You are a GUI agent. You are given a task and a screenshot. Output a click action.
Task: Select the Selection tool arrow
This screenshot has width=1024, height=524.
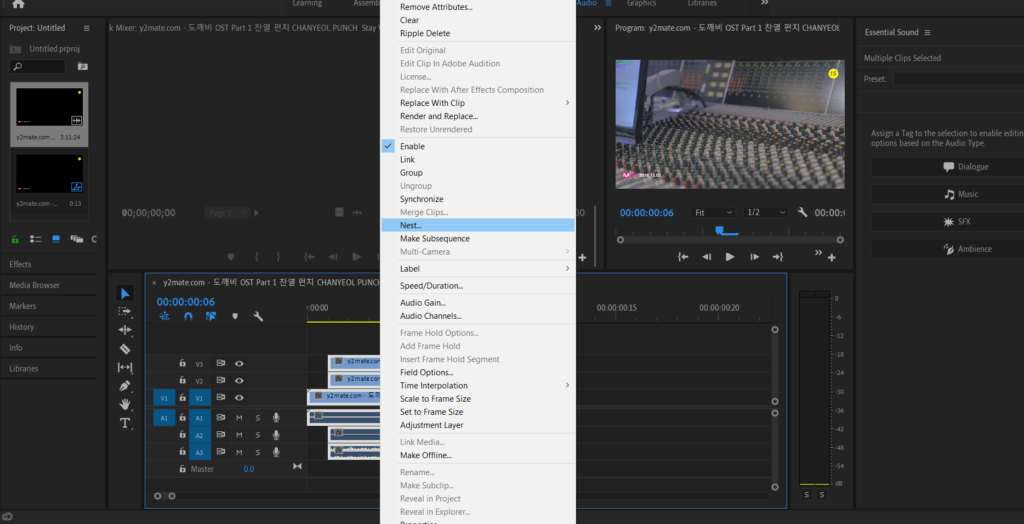(125, 293)
